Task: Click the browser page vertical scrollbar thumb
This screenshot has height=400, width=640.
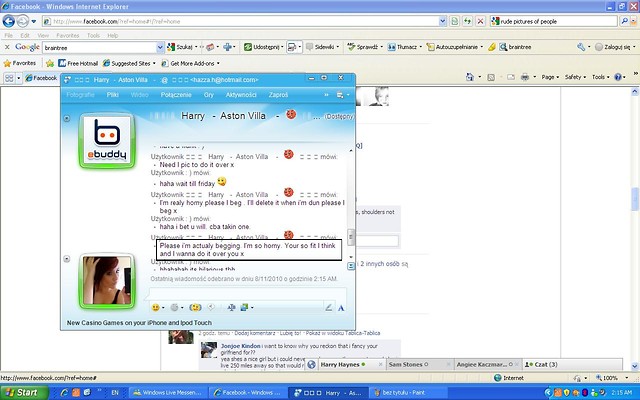Action: coord(635,199)
